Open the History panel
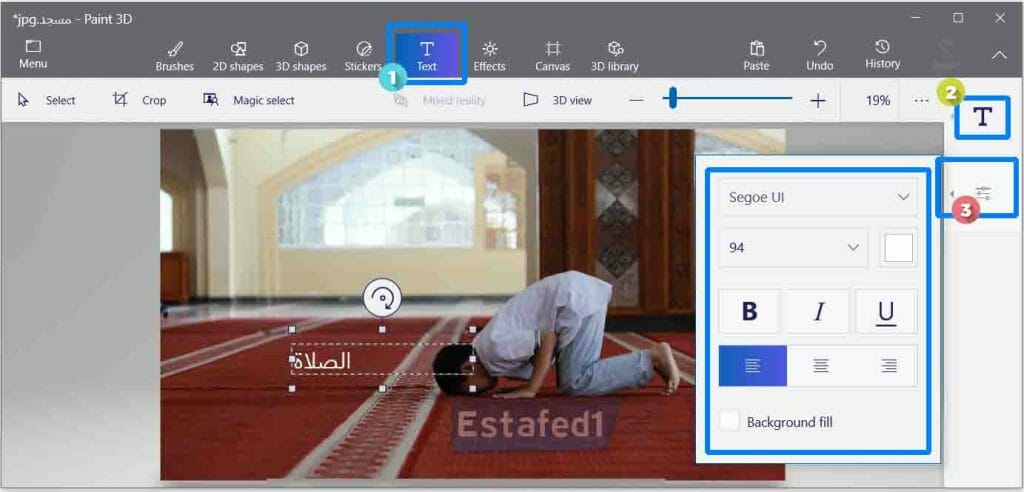1024x492 pixels. 882,54
